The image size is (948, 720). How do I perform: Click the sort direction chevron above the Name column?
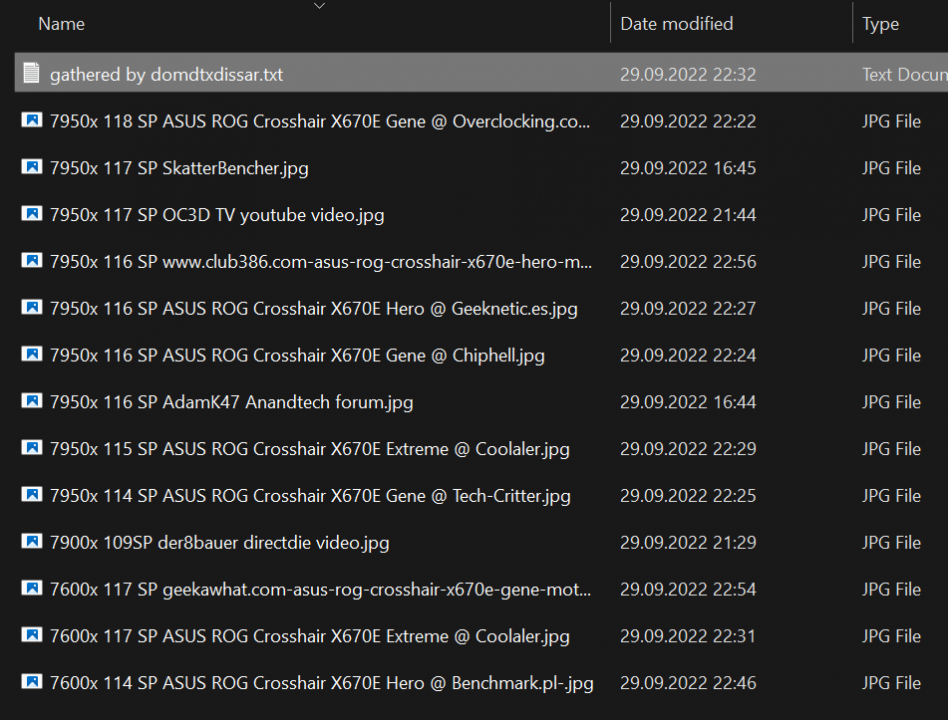320,6
